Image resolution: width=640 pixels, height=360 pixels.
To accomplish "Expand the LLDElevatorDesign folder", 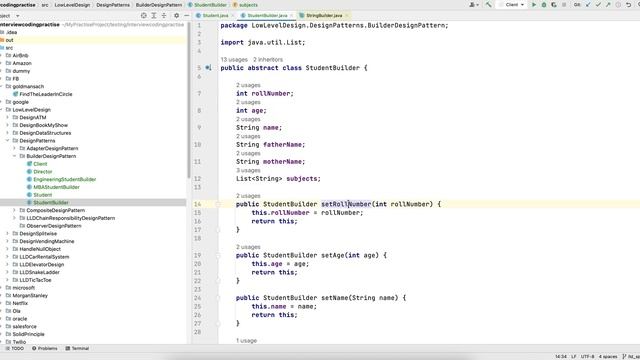I will pos(7,264).
